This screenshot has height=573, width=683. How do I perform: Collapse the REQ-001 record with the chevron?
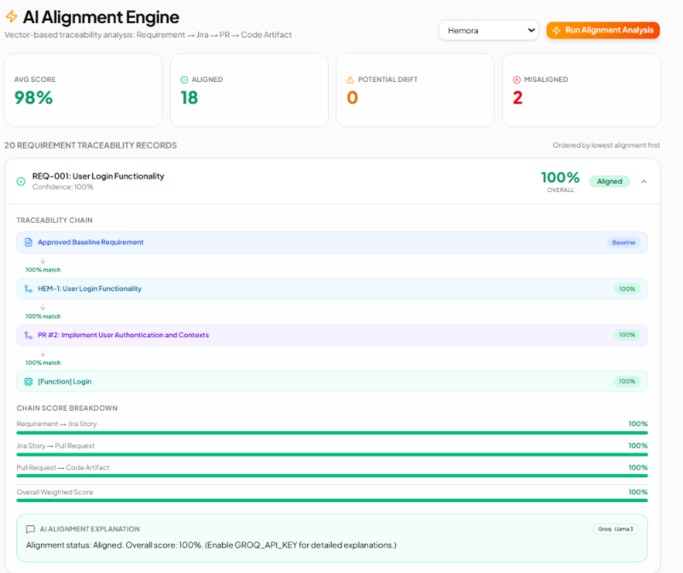point(644,181)
